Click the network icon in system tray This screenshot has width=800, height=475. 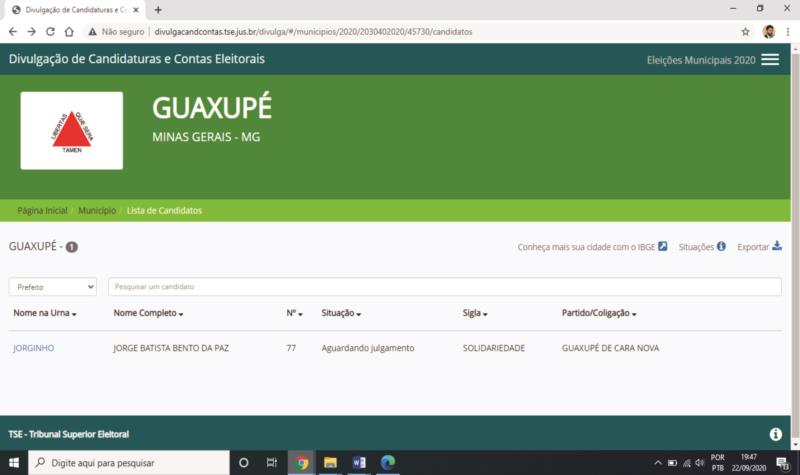[x=687, y=463]
